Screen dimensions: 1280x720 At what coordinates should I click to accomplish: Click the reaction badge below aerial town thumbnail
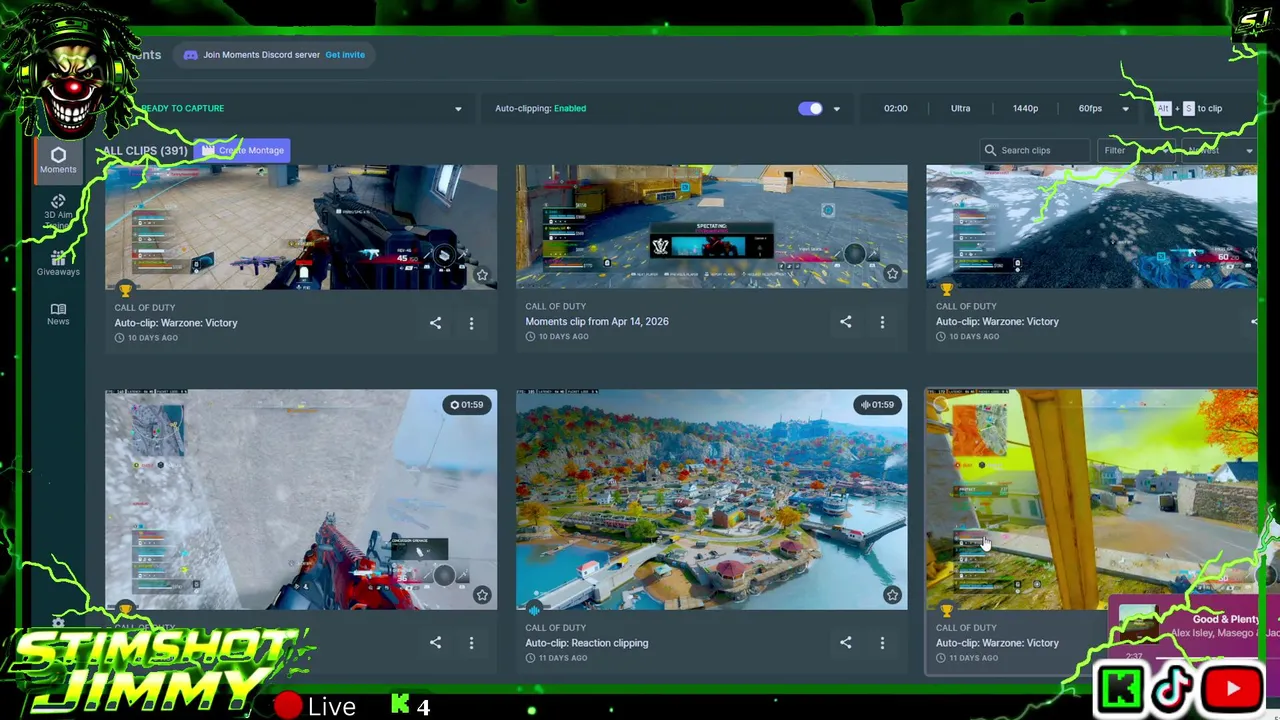pos(534,610)
